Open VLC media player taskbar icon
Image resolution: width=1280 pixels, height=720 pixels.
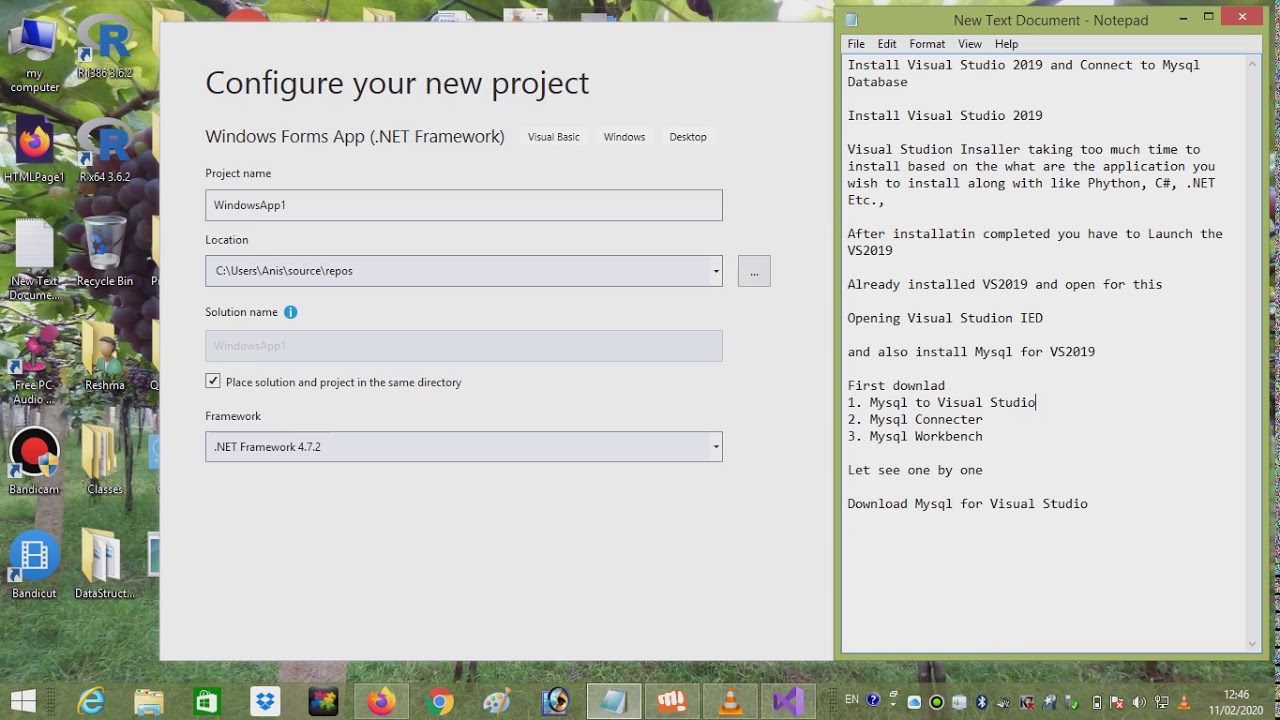tap(731, 702)
